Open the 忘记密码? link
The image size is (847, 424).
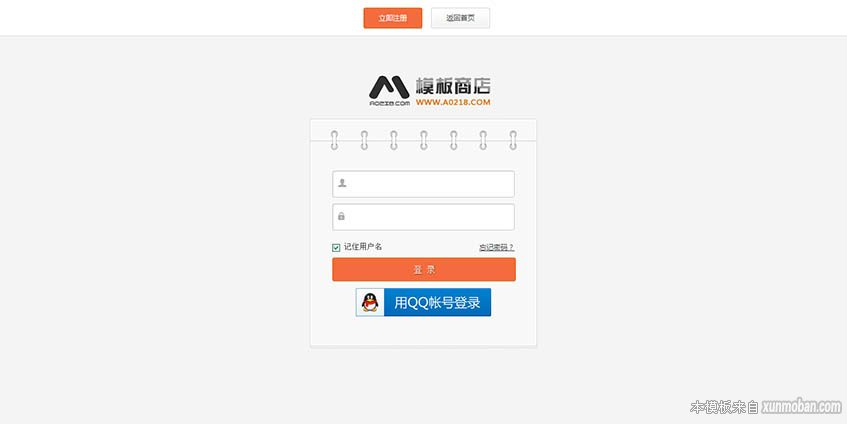click(496, 247)
